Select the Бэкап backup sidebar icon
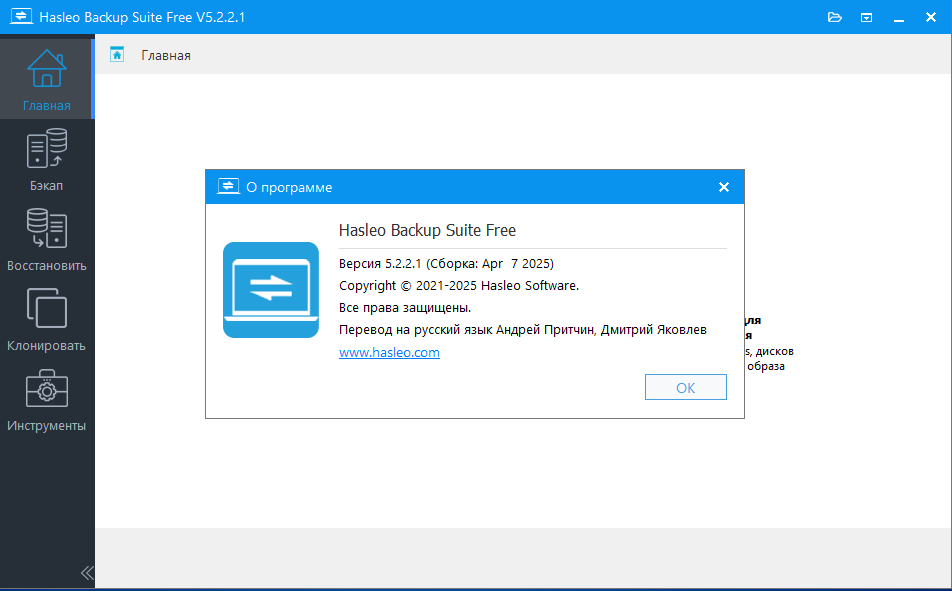 [47, 159]
